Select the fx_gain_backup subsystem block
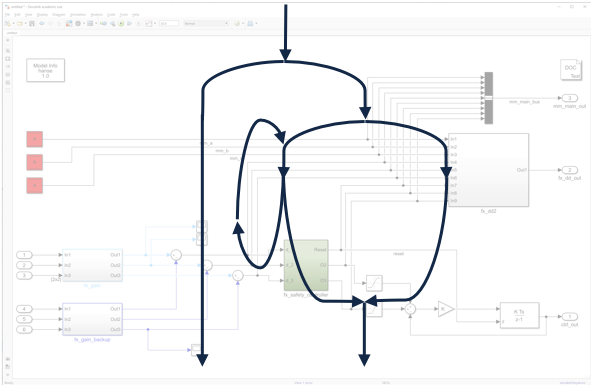 click(92, 319)
